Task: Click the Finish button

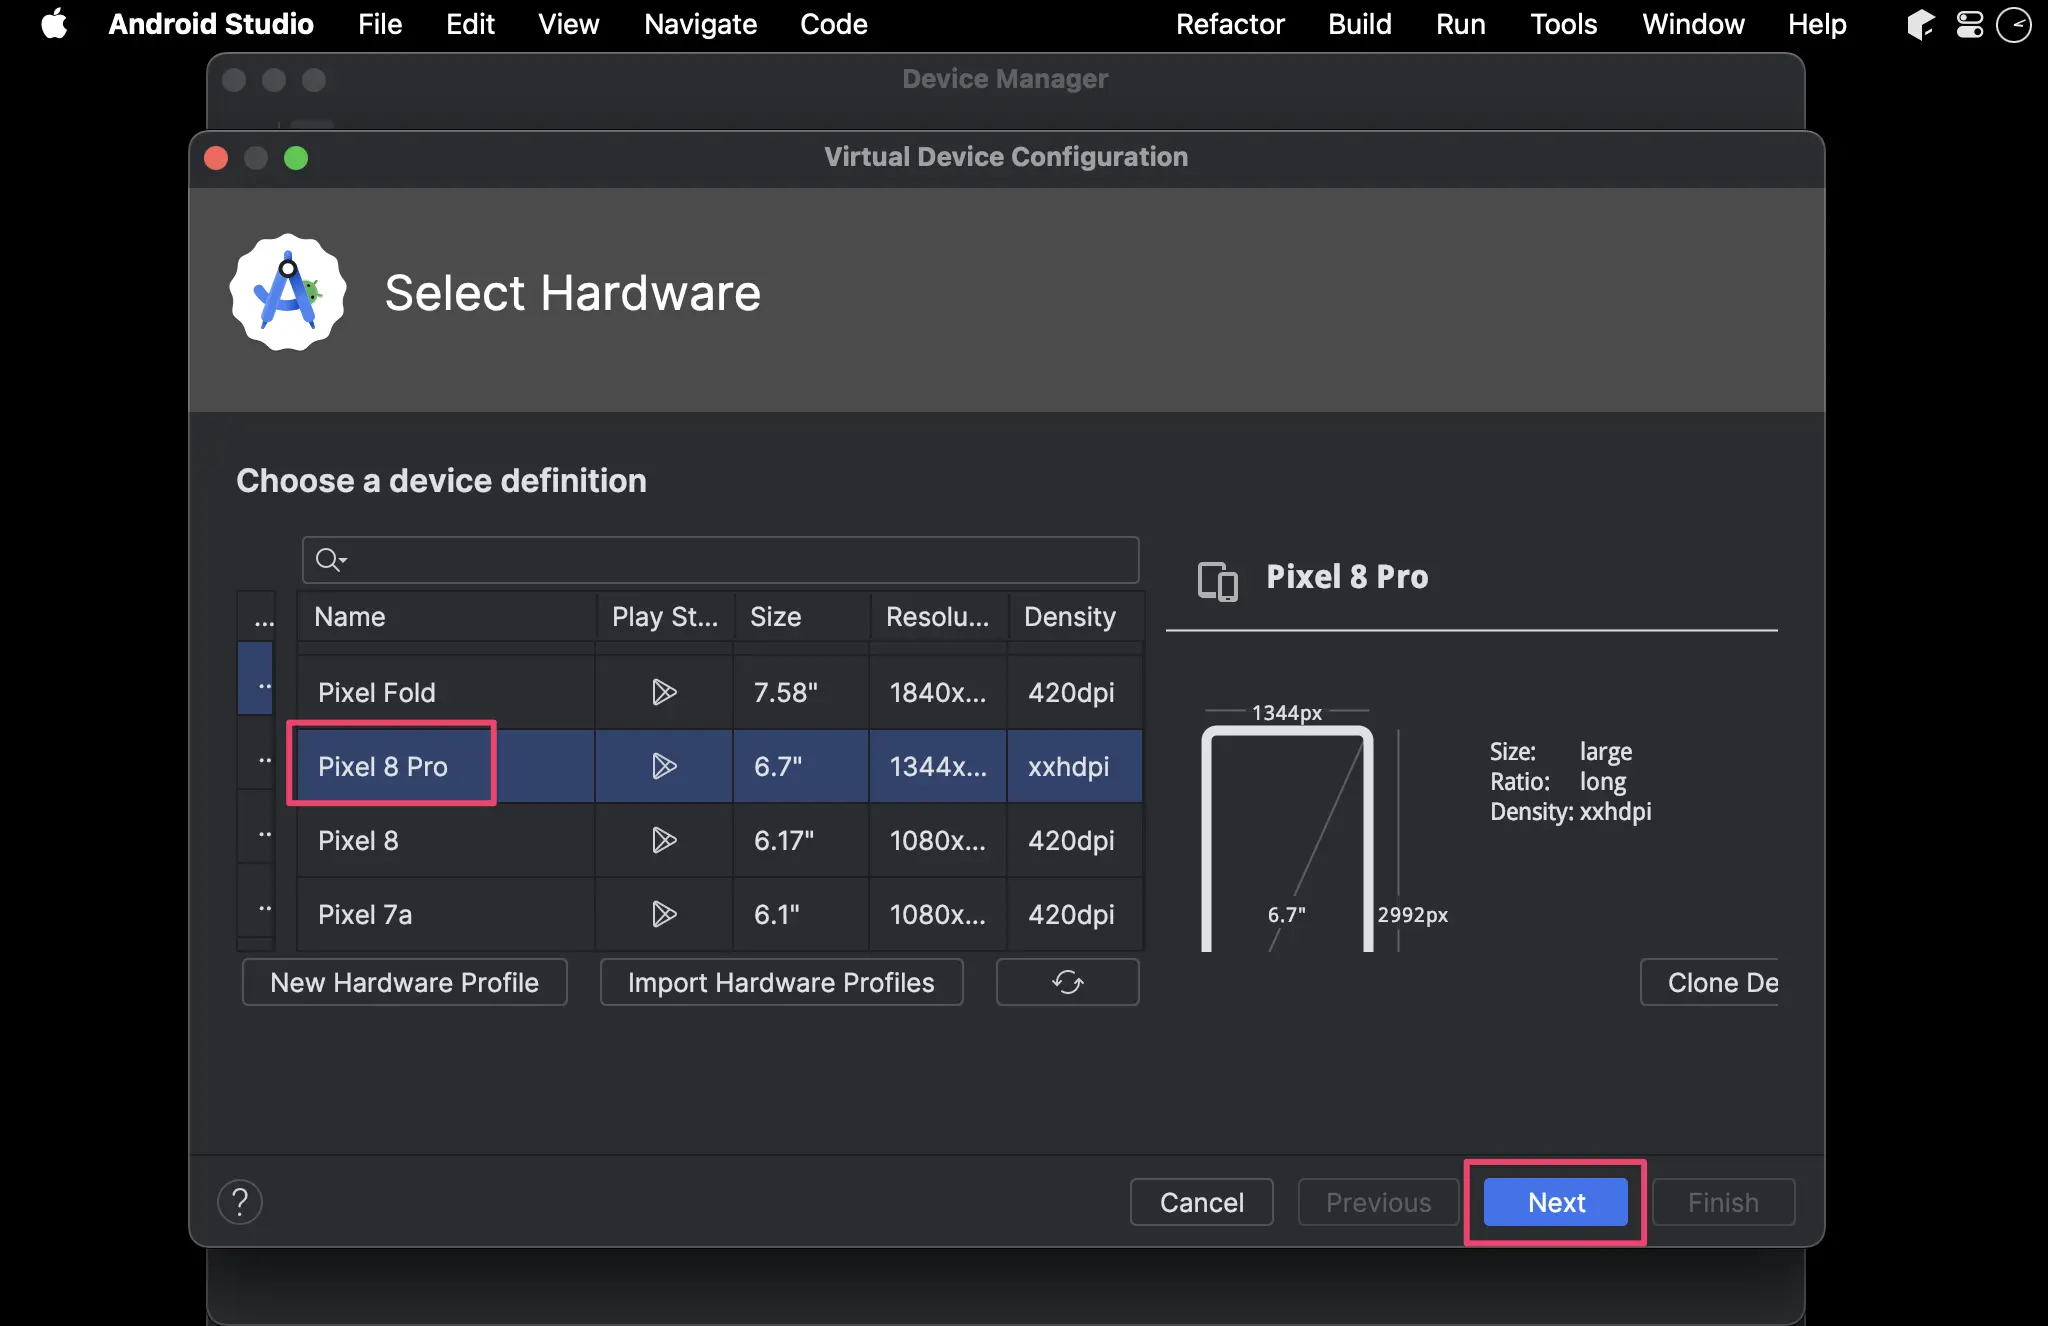Action: (x=1723, y=1202)
